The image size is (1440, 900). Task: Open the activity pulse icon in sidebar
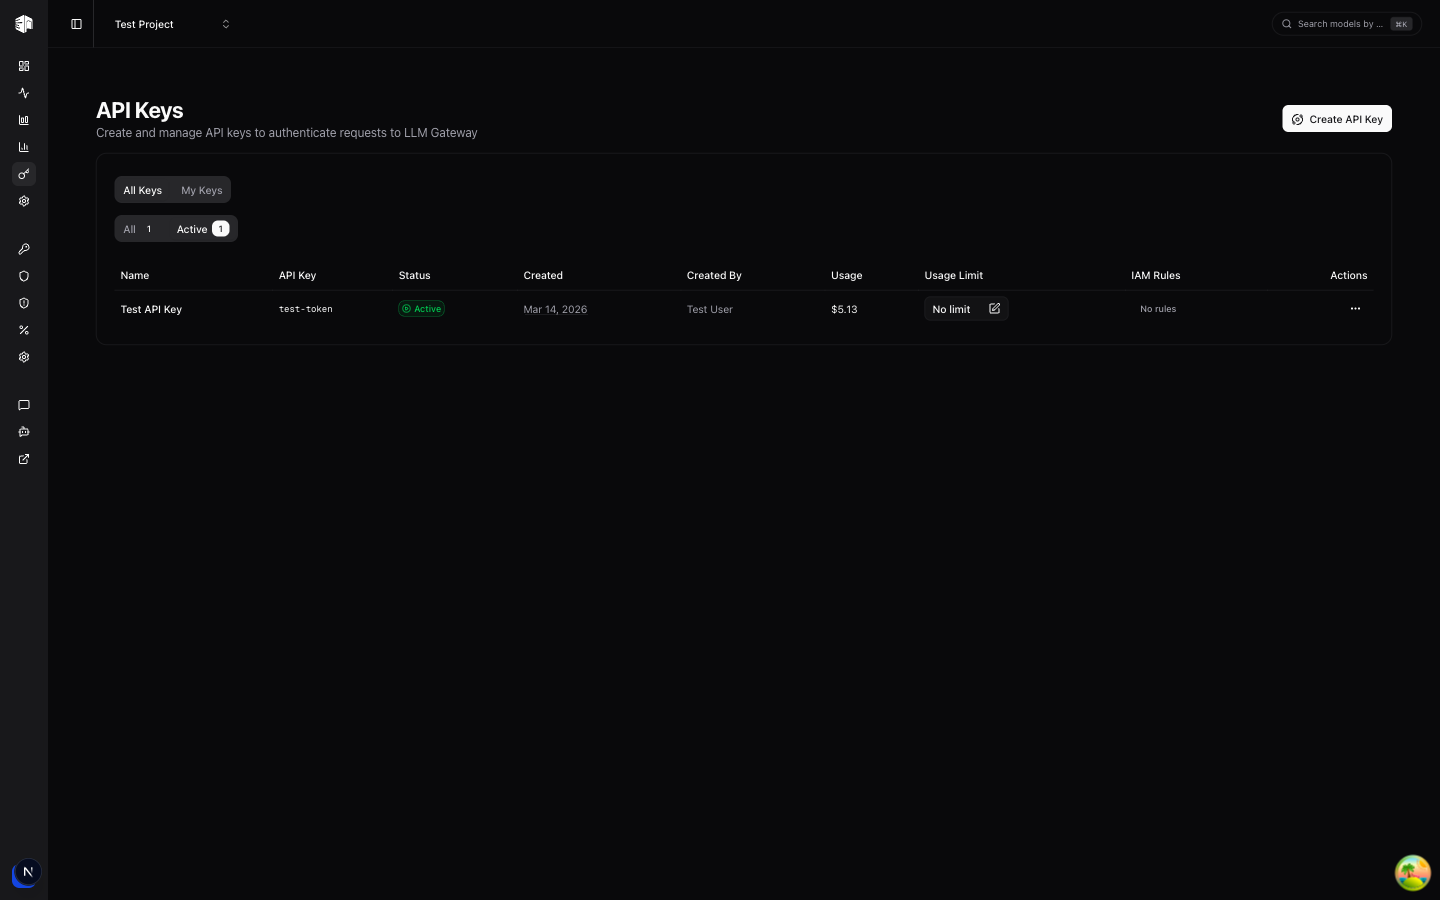point(24,93)
